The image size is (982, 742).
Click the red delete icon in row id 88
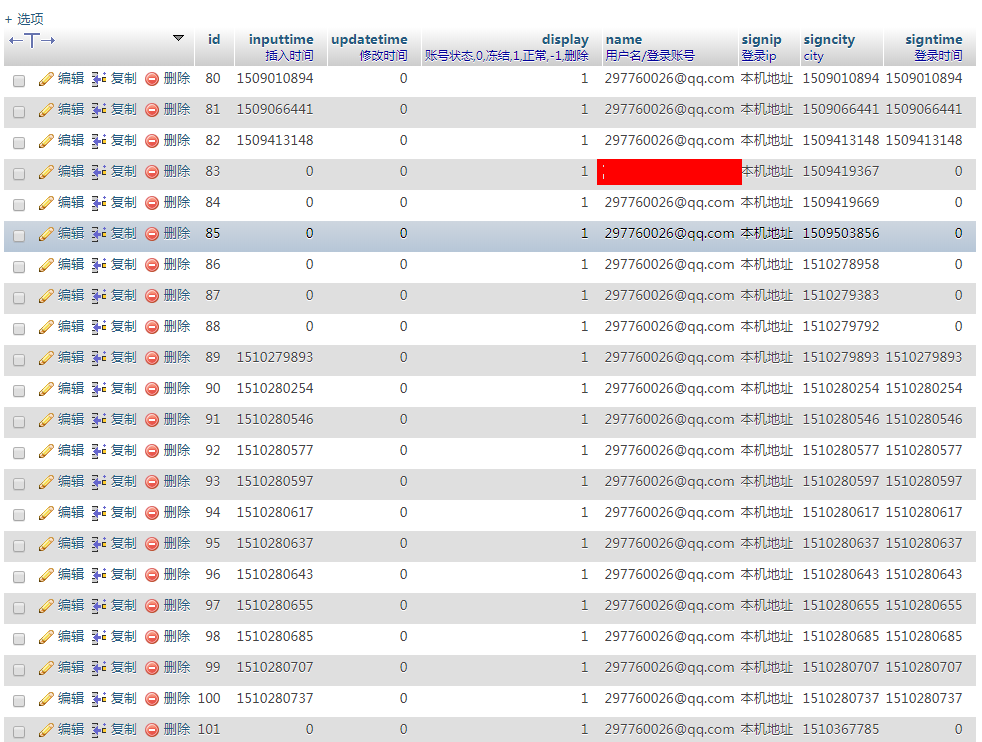[x=152, y=327]
